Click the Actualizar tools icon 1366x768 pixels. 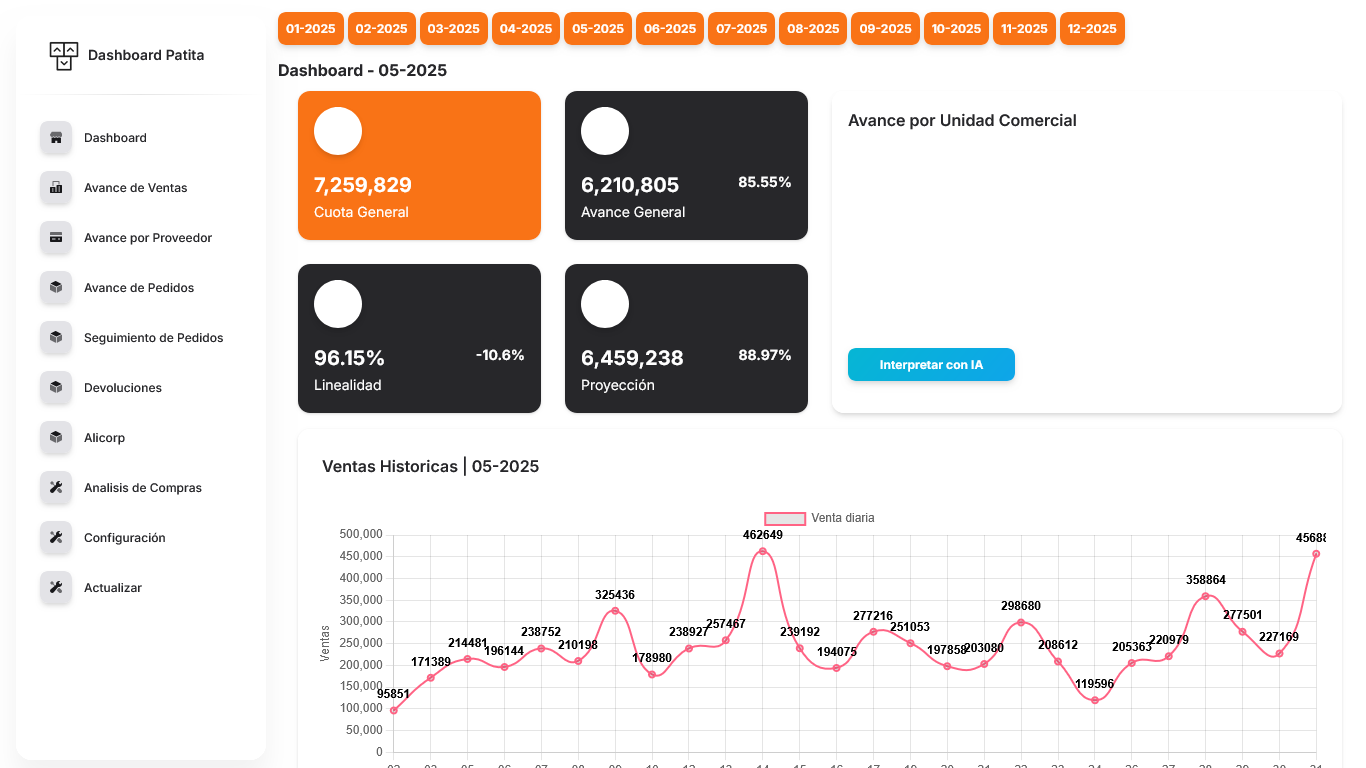coord(55,587)
